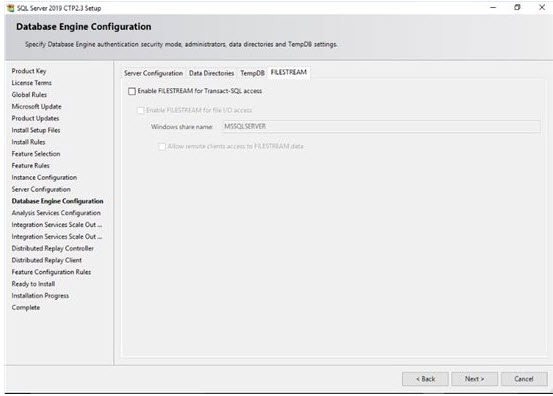Proceed with the Next > button
Image resolution: width=553 pixels, height=396 pixels.
[474, 379]
